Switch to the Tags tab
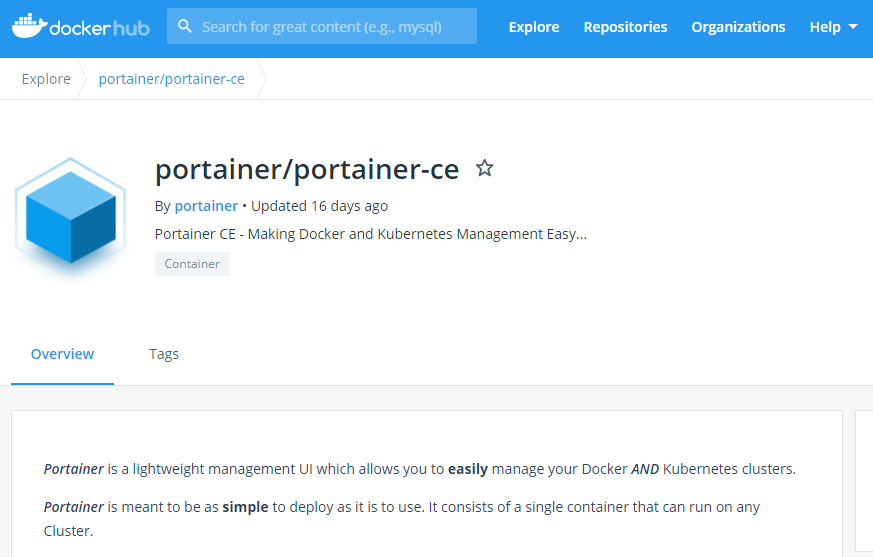Image resolution: width=873 pixels, height=557 pixels. 164,354
